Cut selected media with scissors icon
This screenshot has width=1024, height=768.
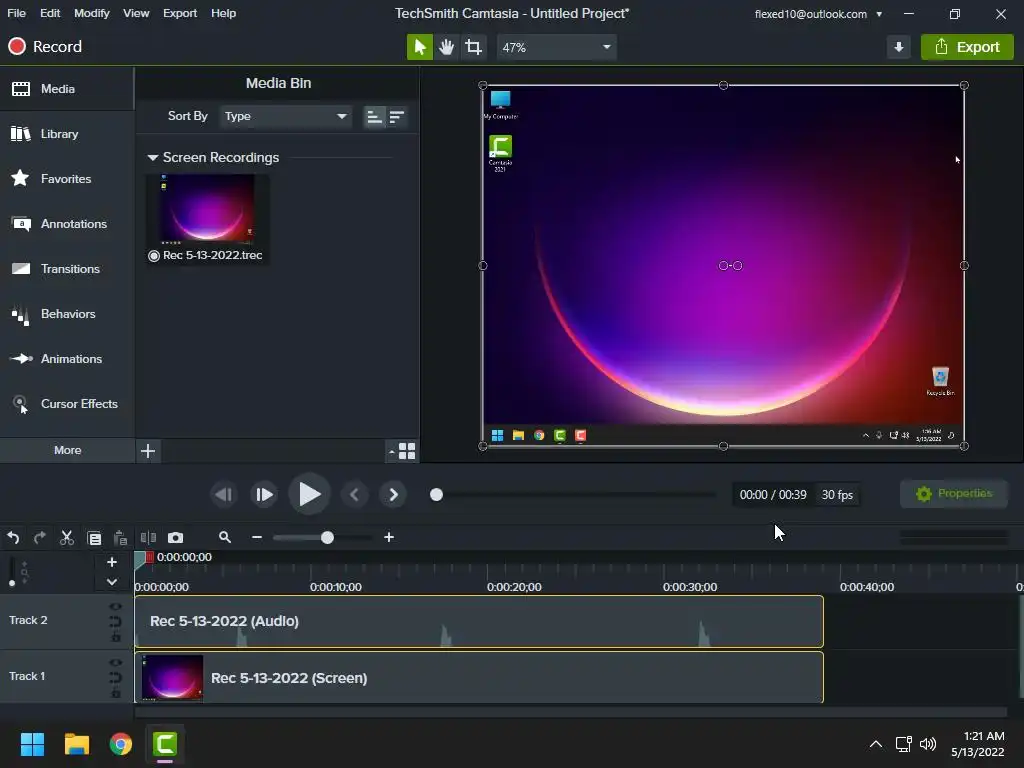click(67, 537)
